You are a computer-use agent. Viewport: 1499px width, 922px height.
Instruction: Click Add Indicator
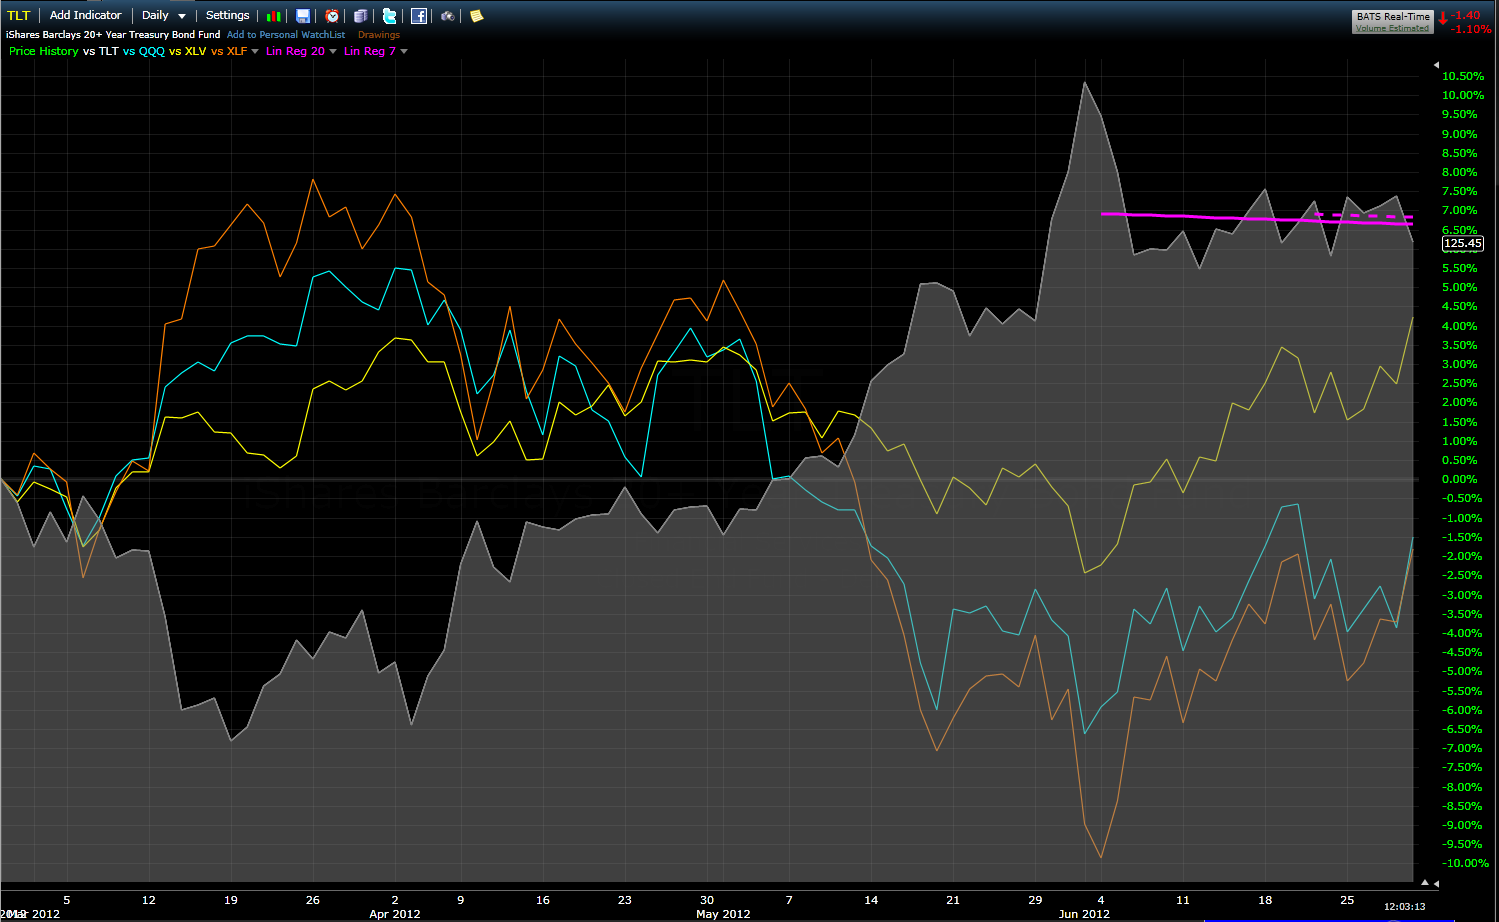coord(85,15)
